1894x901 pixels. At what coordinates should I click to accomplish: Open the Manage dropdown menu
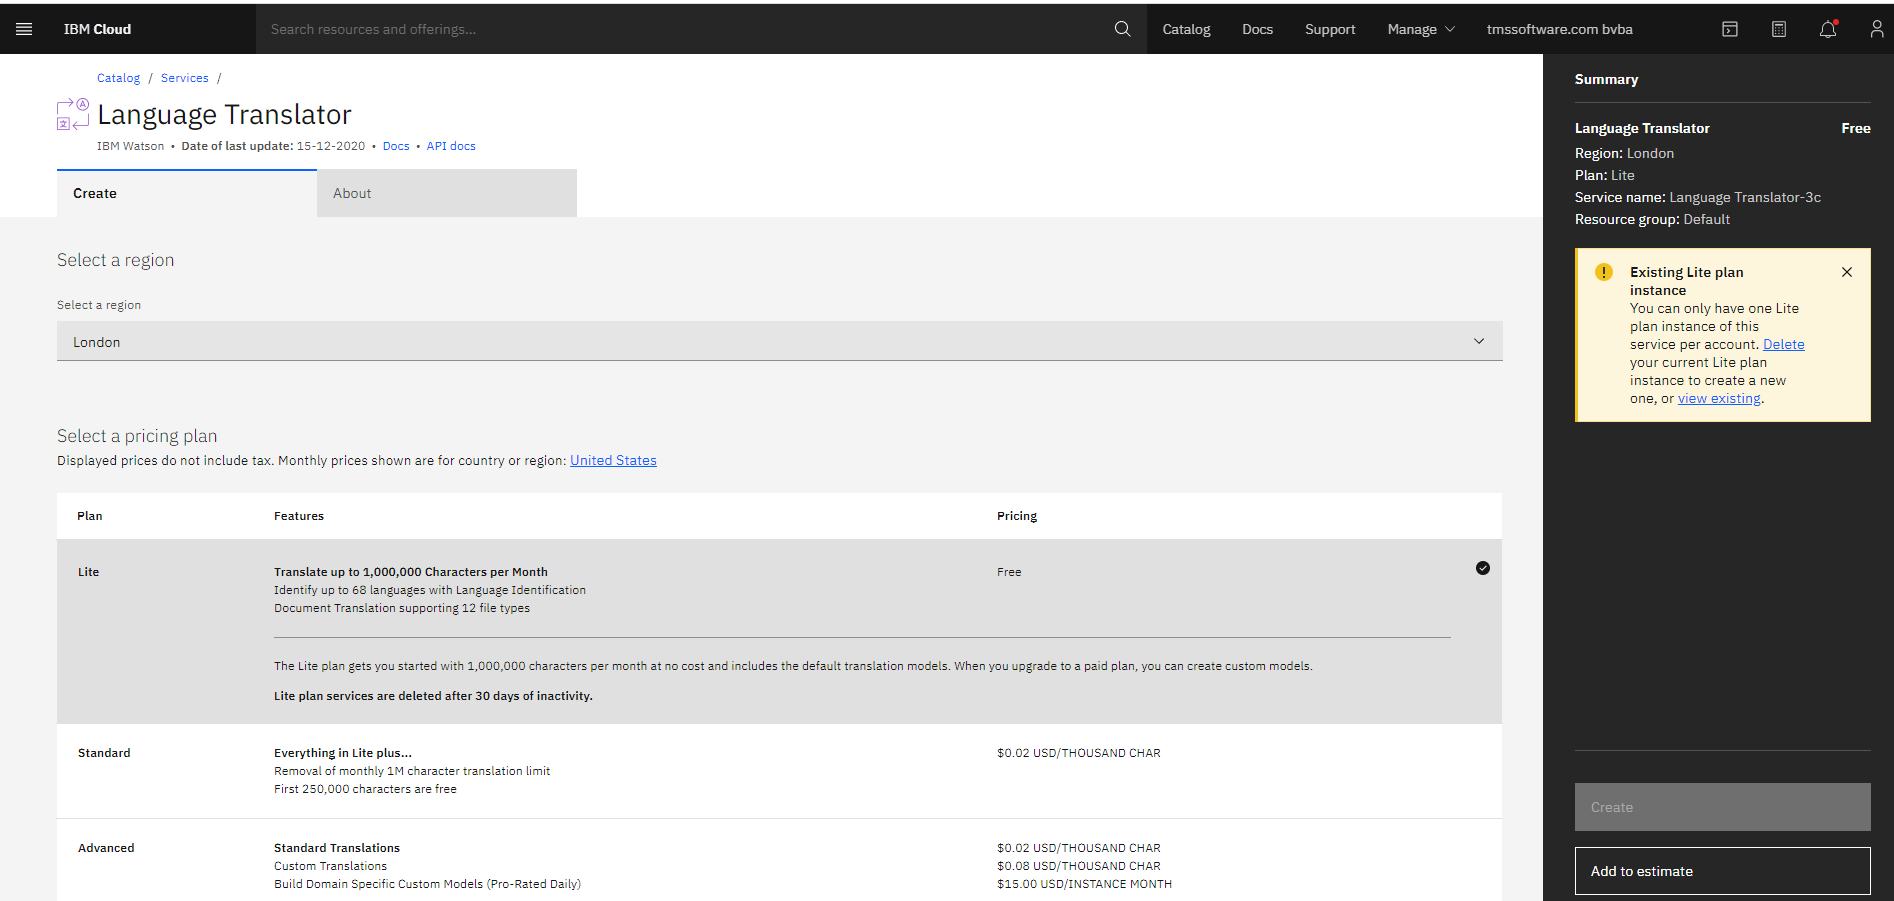pos(1421,29)
